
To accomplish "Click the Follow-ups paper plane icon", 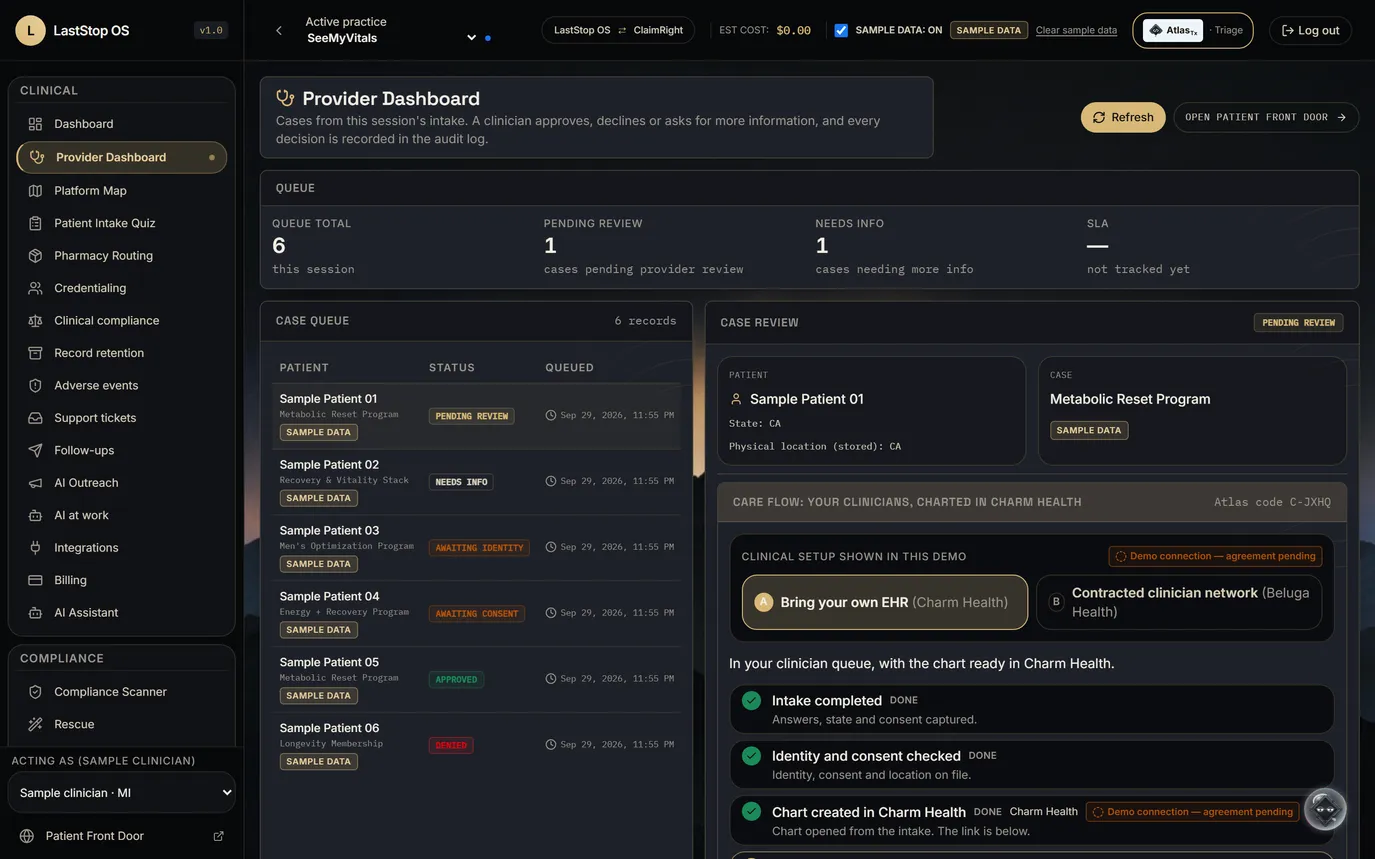I will pos(35,451).
